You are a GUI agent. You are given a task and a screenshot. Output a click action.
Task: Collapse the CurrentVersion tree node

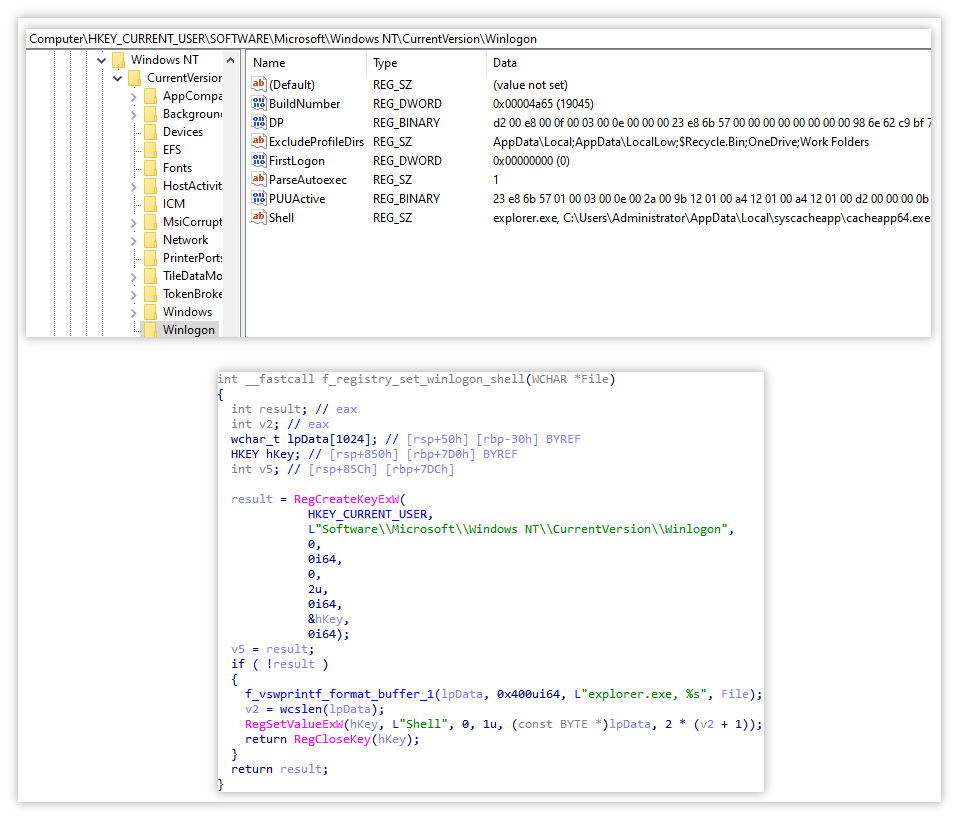(x=118, y=78)
